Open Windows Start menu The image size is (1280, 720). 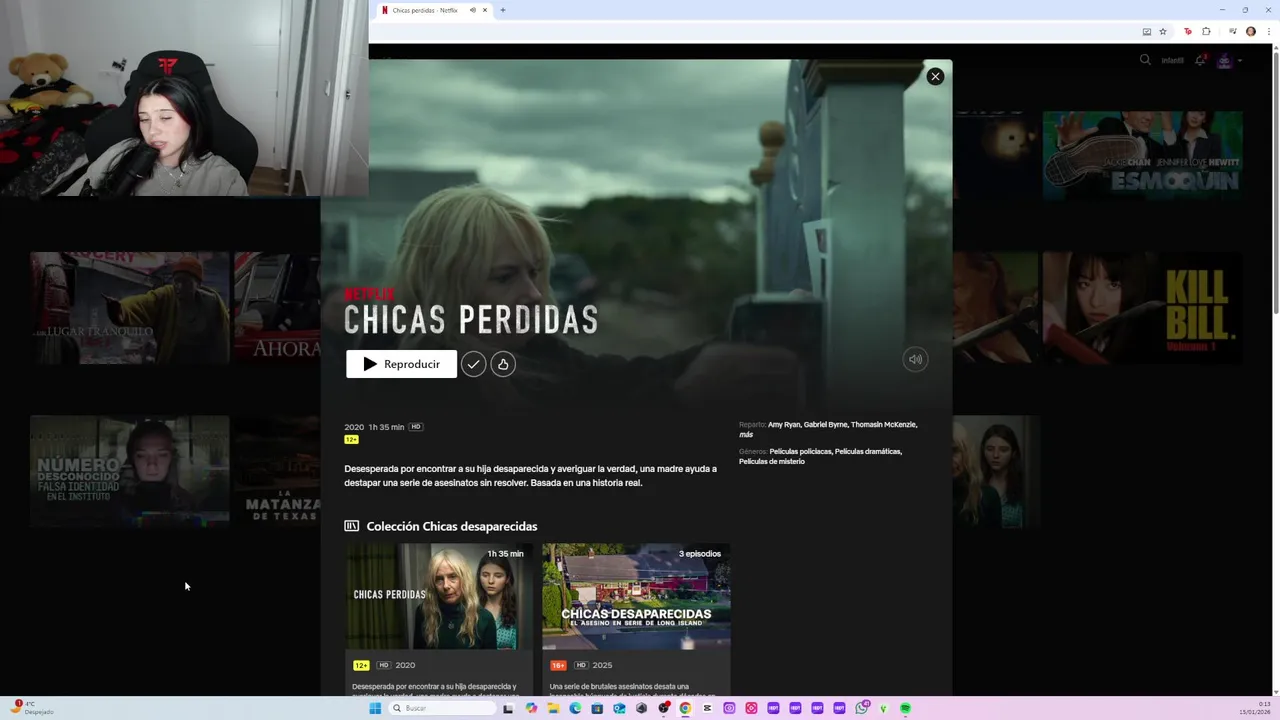pos(375,708)
